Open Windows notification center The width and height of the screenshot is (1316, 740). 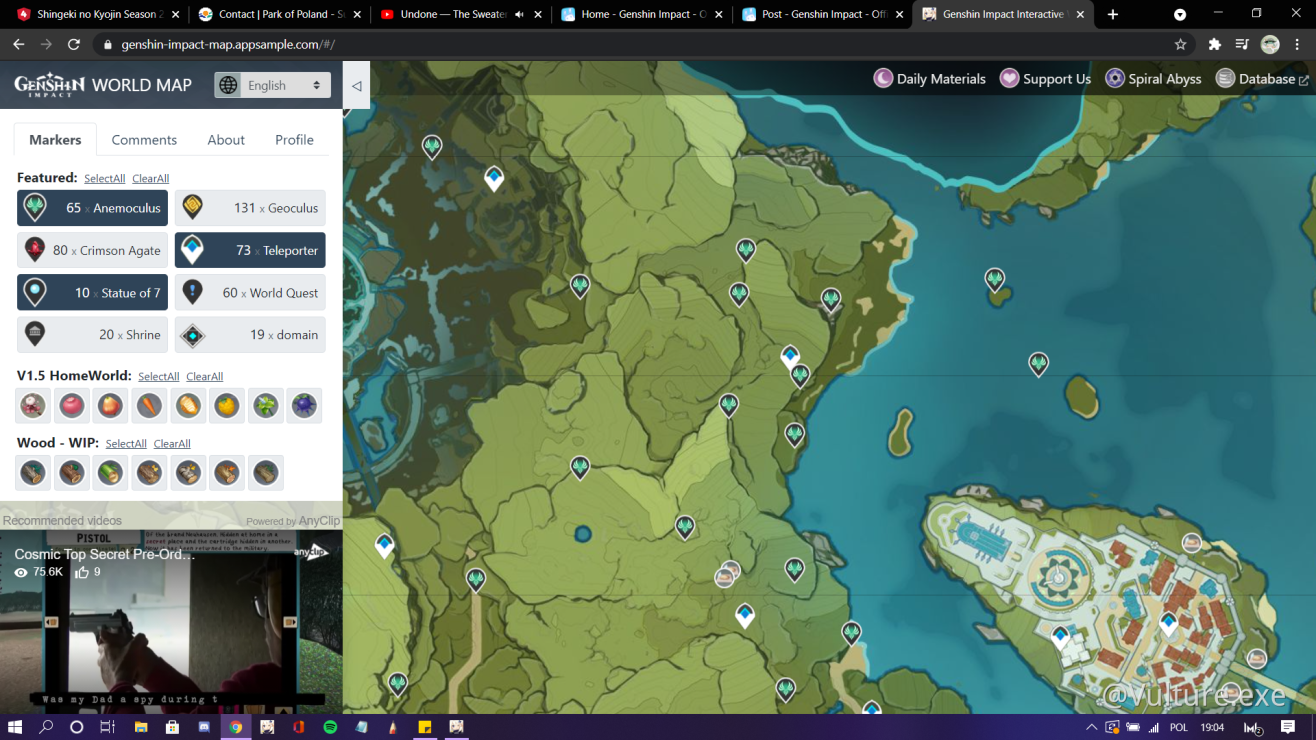pos(1288,727)
